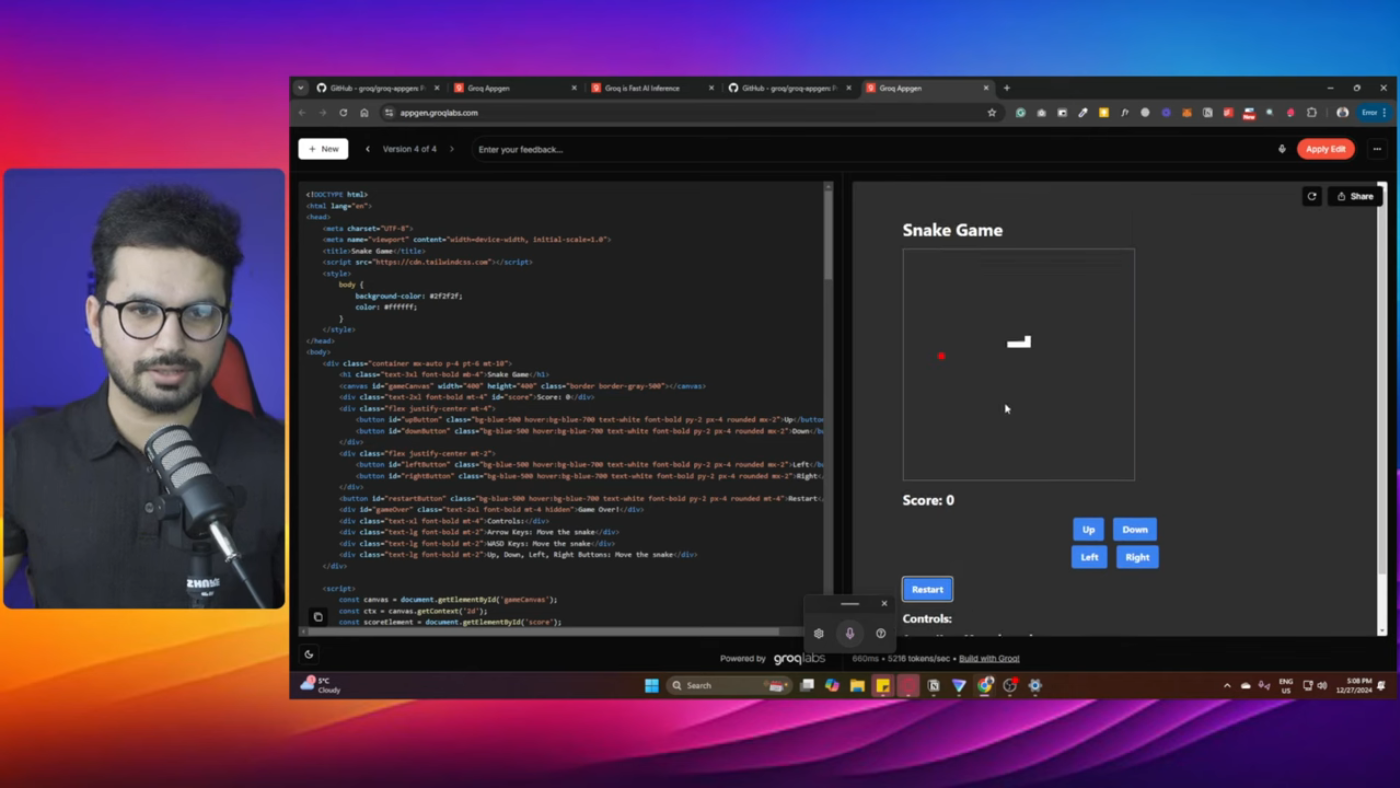Click the Down button in Snake Game

point(1135,529)
